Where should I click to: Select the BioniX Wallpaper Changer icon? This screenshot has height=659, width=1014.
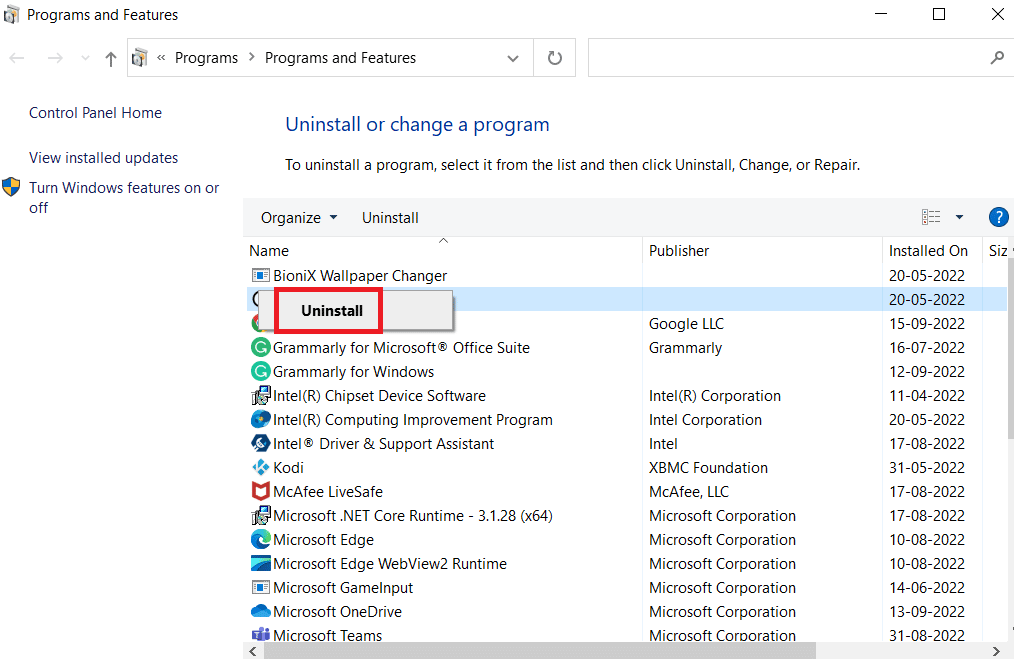[x=260, y=275]
